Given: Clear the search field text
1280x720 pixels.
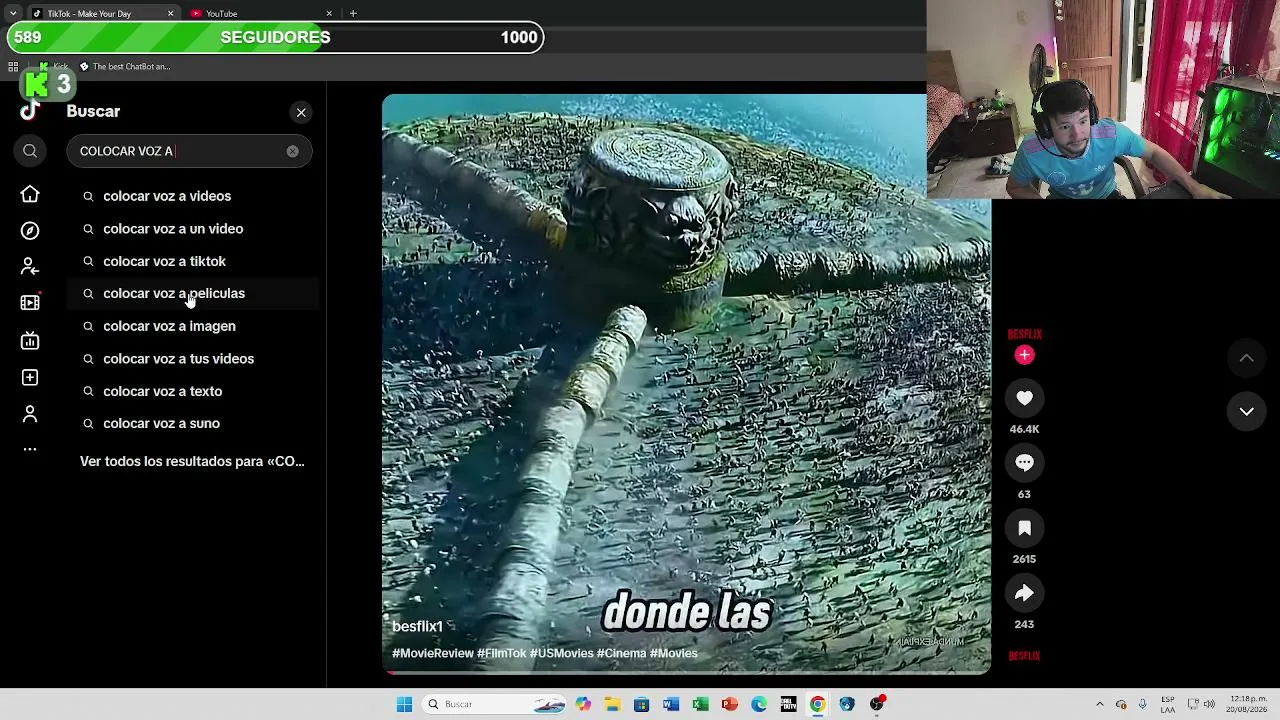Looking at the screenshot, I should pyautogui.click(x=292, y=151).
